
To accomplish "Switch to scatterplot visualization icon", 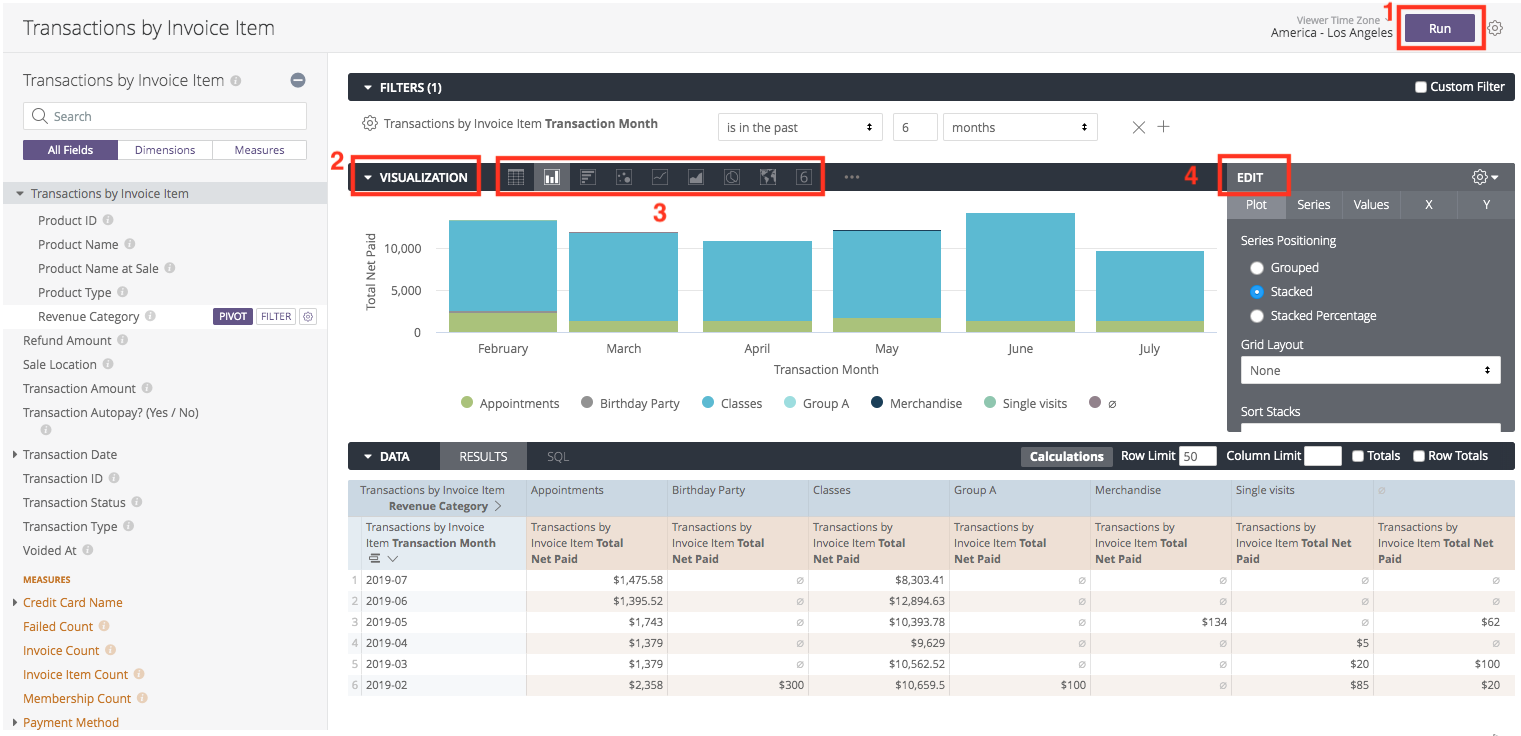I will 624,177.
